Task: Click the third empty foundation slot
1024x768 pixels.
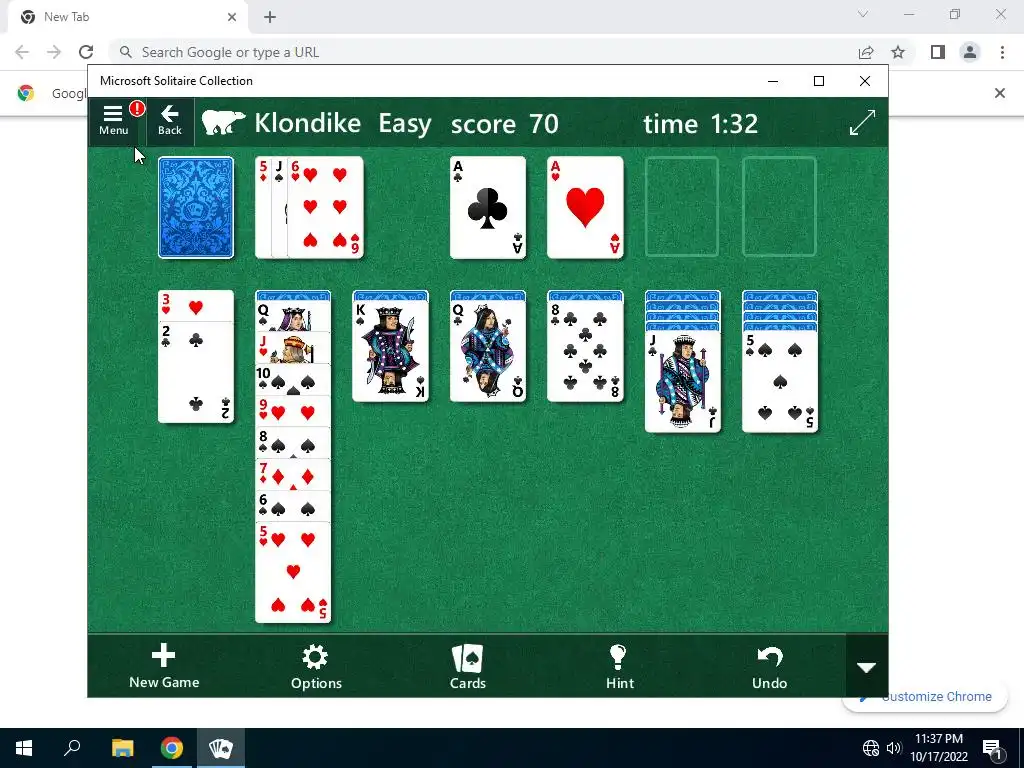Action: tap(682, 207)
